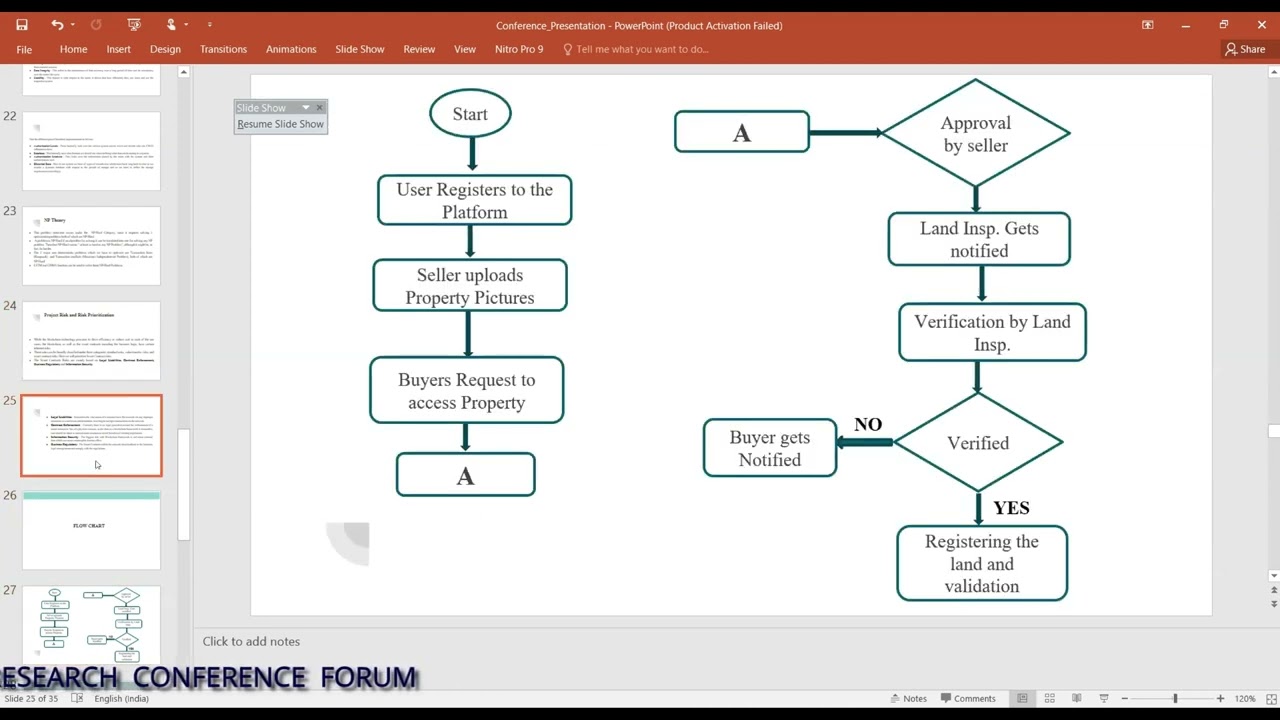The height and width of the screenshot is (720, 1280).
Task: Open the File menu
Action: click(x=24, y=49)
